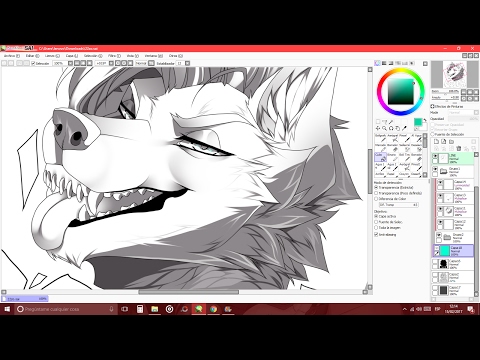This screenshot has height=360, width=480.
Task: Swap foreground and background colors
Action: 425,120
